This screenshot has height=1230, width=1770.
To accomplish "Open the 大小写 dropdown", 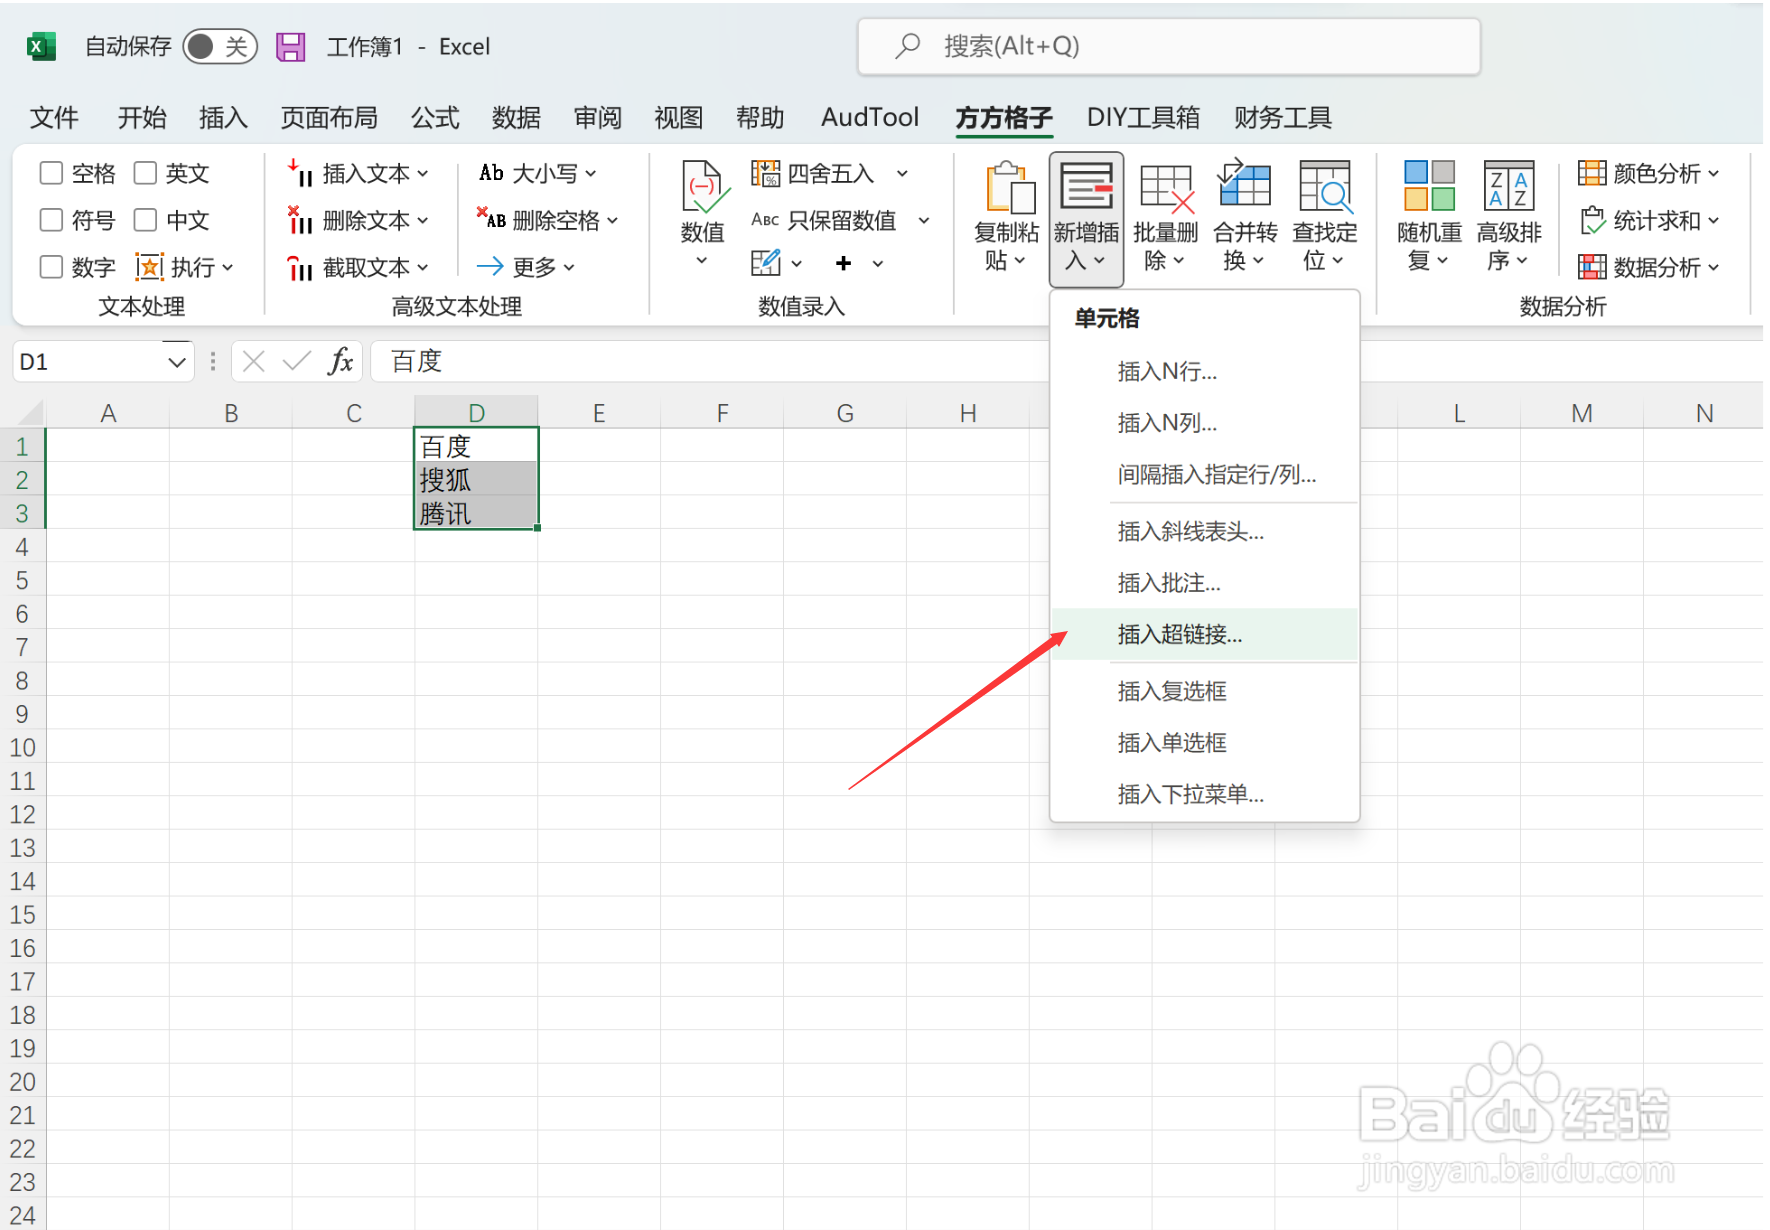I will tap(538, 173).
